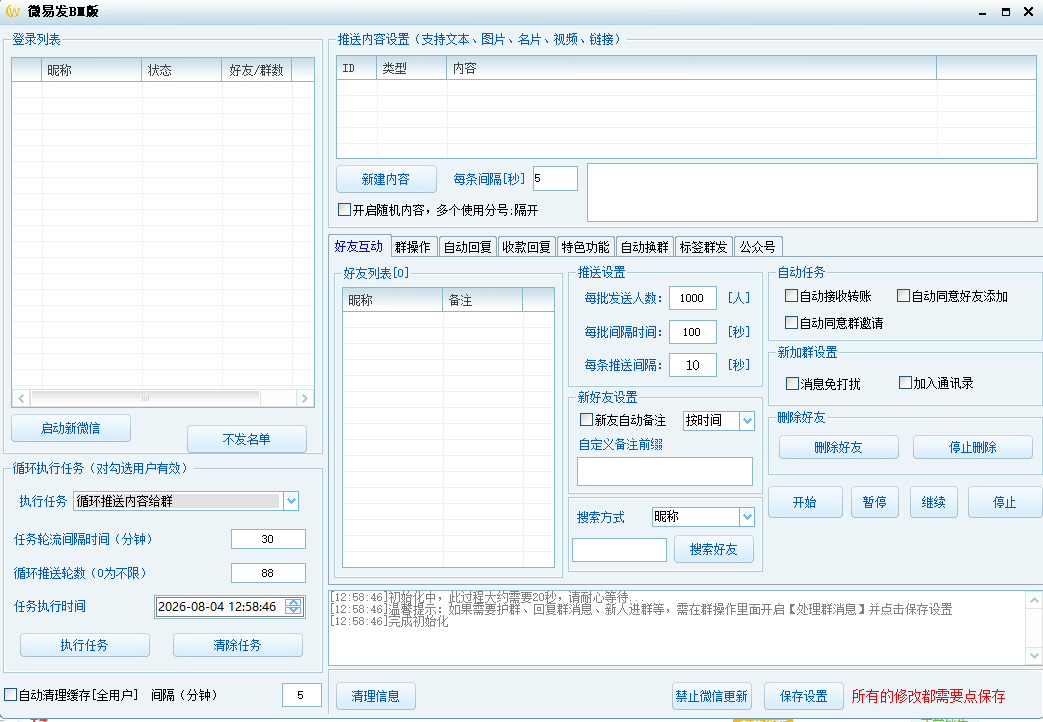Select the 公众号 tab
Screen dimensions: 1043x722
(758, 247)
